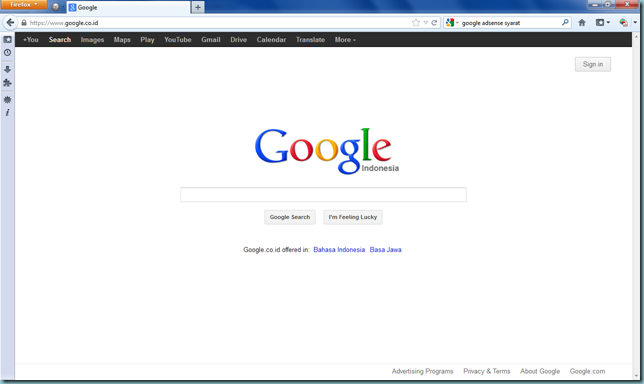Click the Sign in button
This screenshot has height=384, width=644.
(x=593, y=64)
